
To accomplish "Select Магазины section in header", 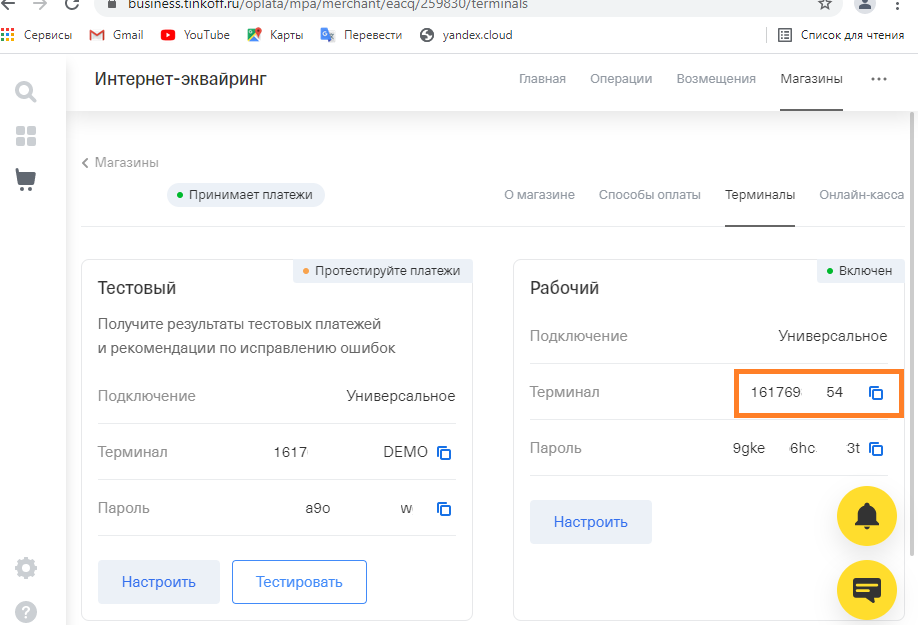I will coord(811,79).
